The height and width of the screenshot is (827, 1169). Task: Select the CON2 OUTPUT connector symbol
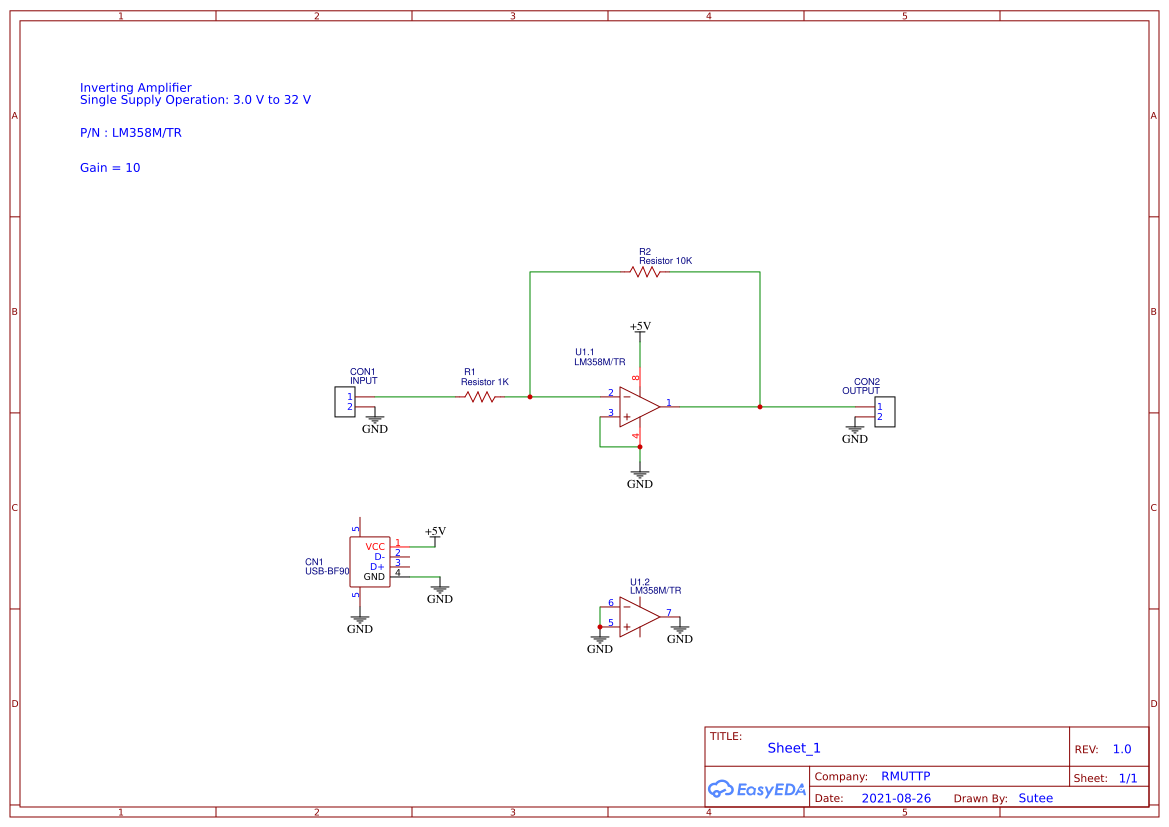pyautogui.click(x=884, y=410)
